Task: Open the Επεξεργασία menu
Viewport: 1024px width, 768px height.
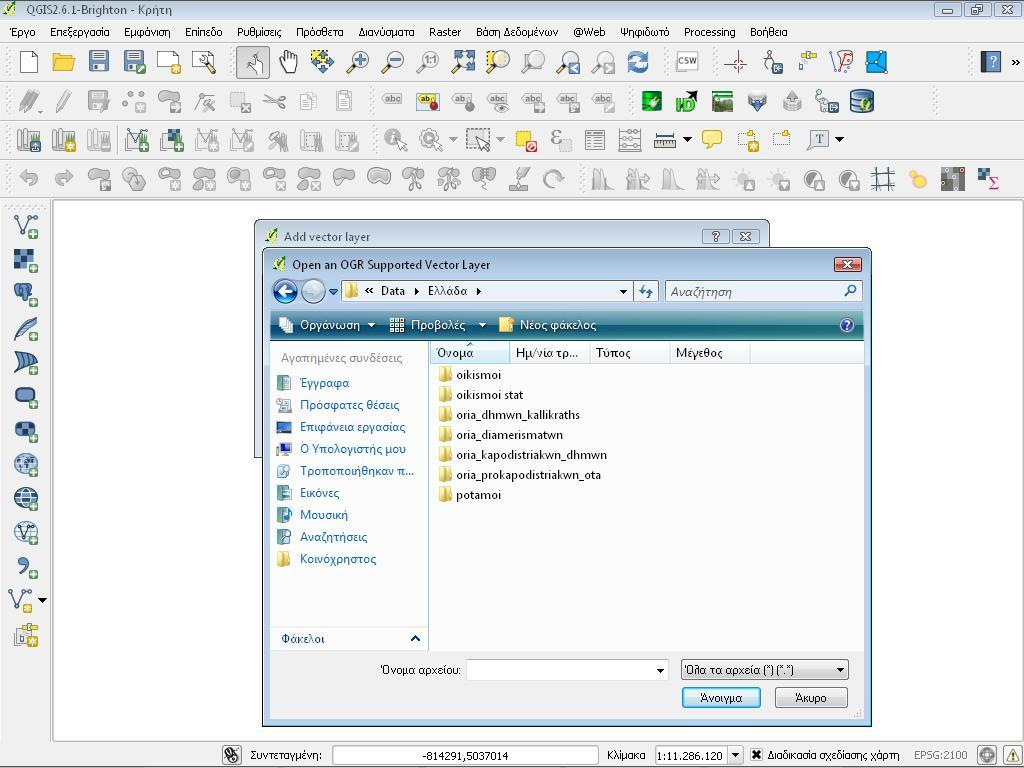Action: [80, 32]
